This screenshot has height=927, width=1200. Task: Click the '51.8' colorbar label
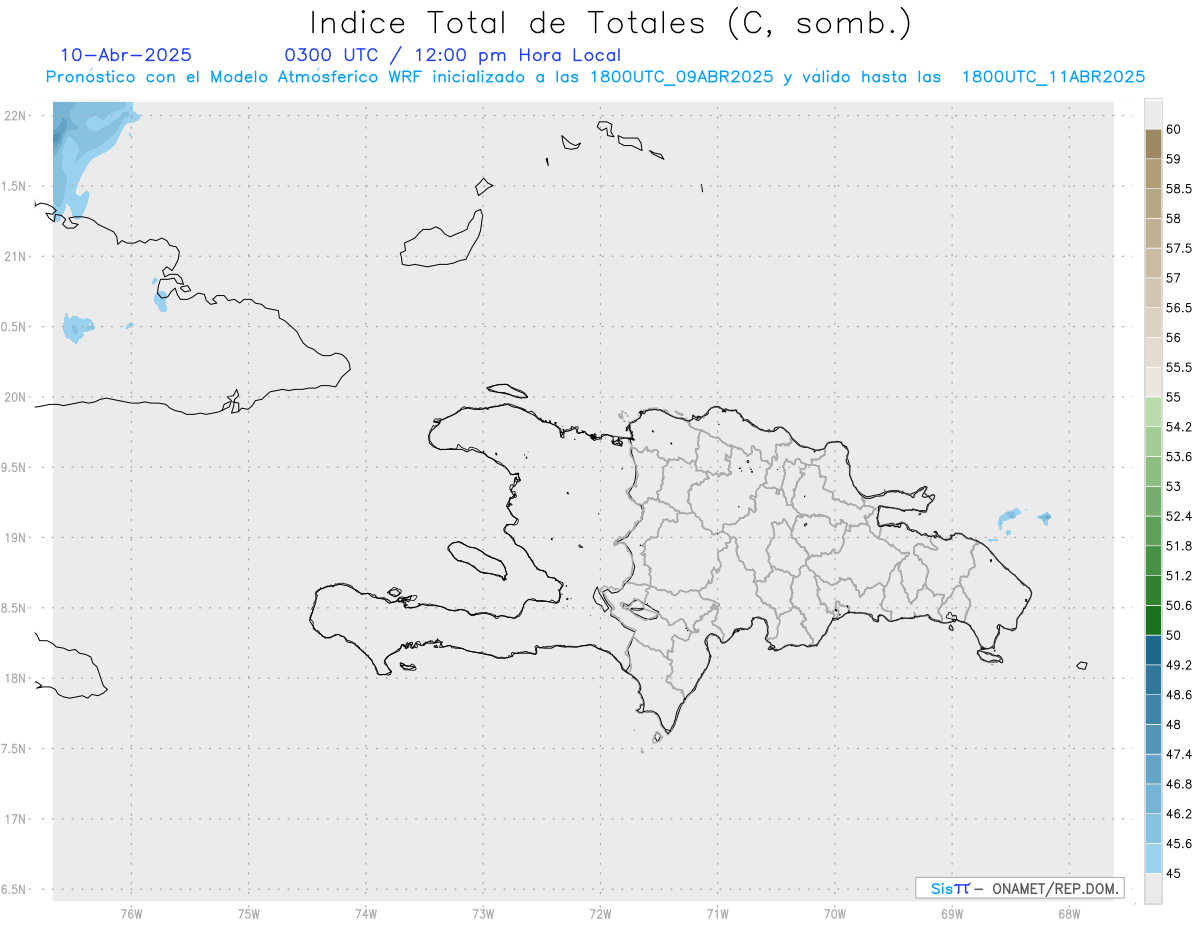pos(1178,546)
